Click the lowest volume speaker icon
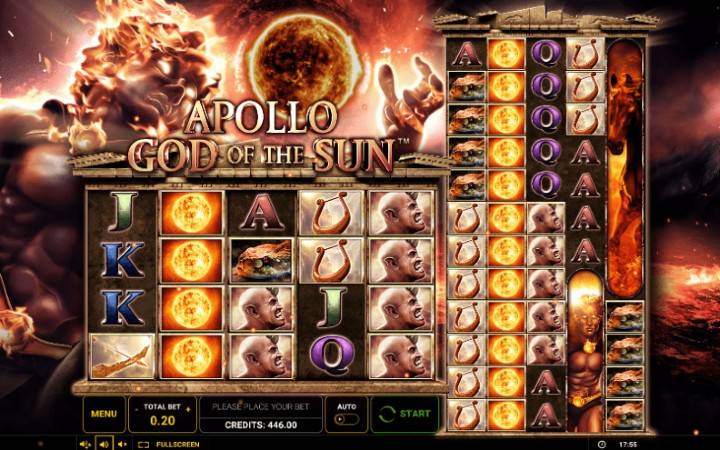Screen dimensions: 720x450 (x=122, y=444)
